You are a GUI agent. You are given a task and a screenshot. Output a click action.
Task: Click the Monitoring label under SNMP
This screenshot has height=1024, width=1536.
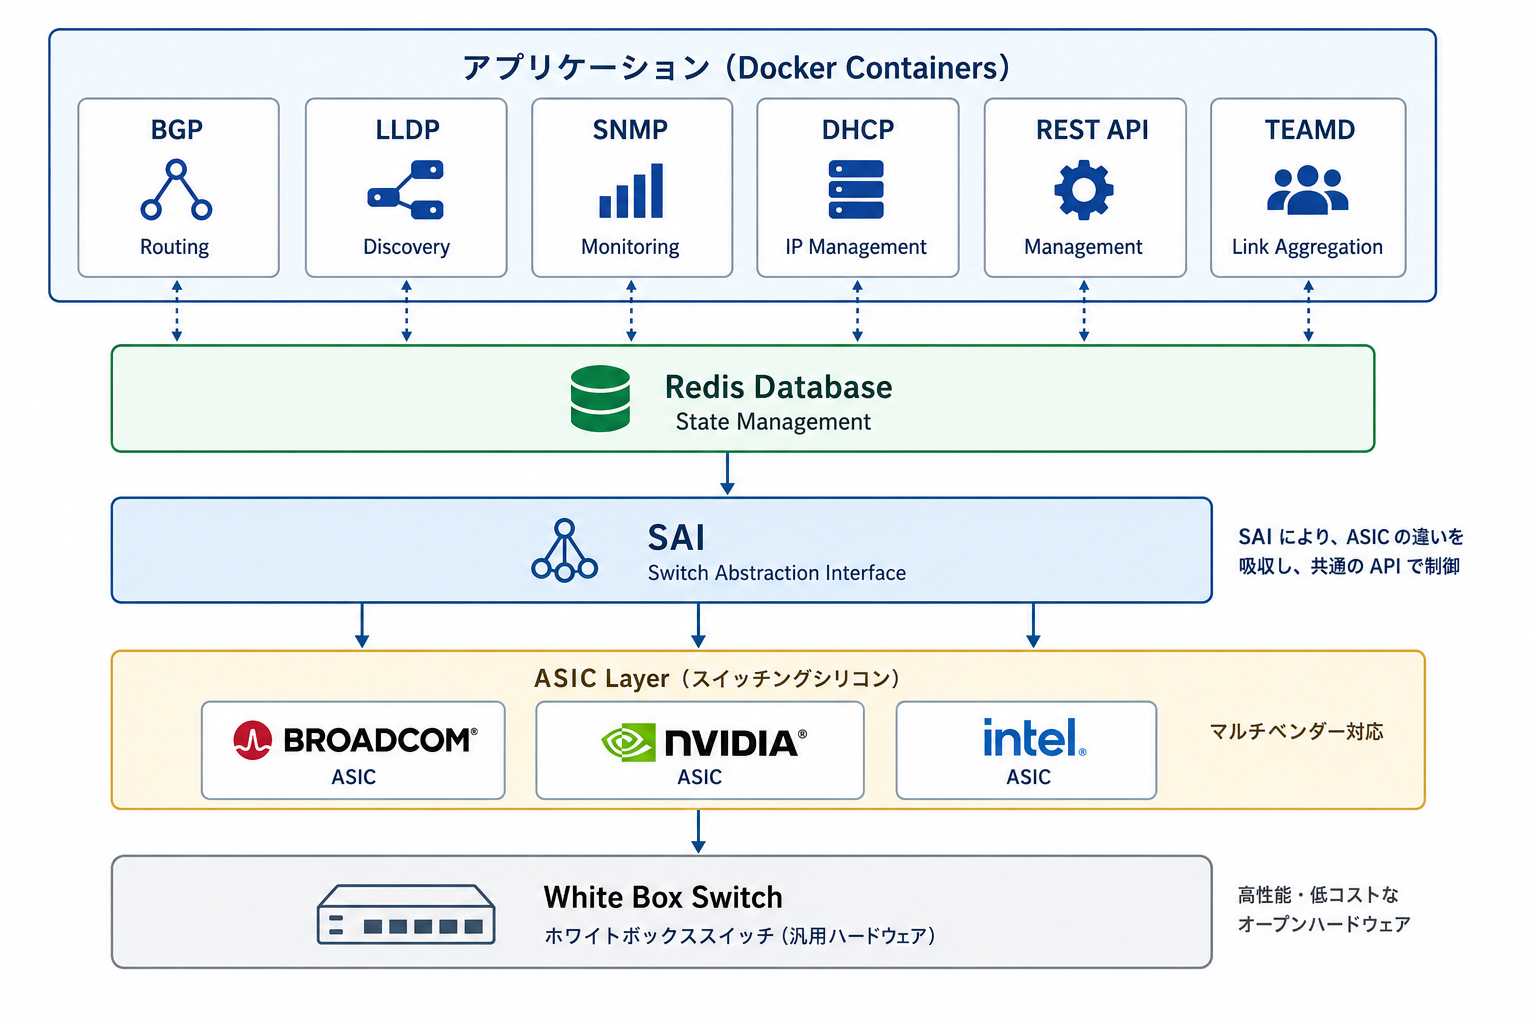point(630,247)
